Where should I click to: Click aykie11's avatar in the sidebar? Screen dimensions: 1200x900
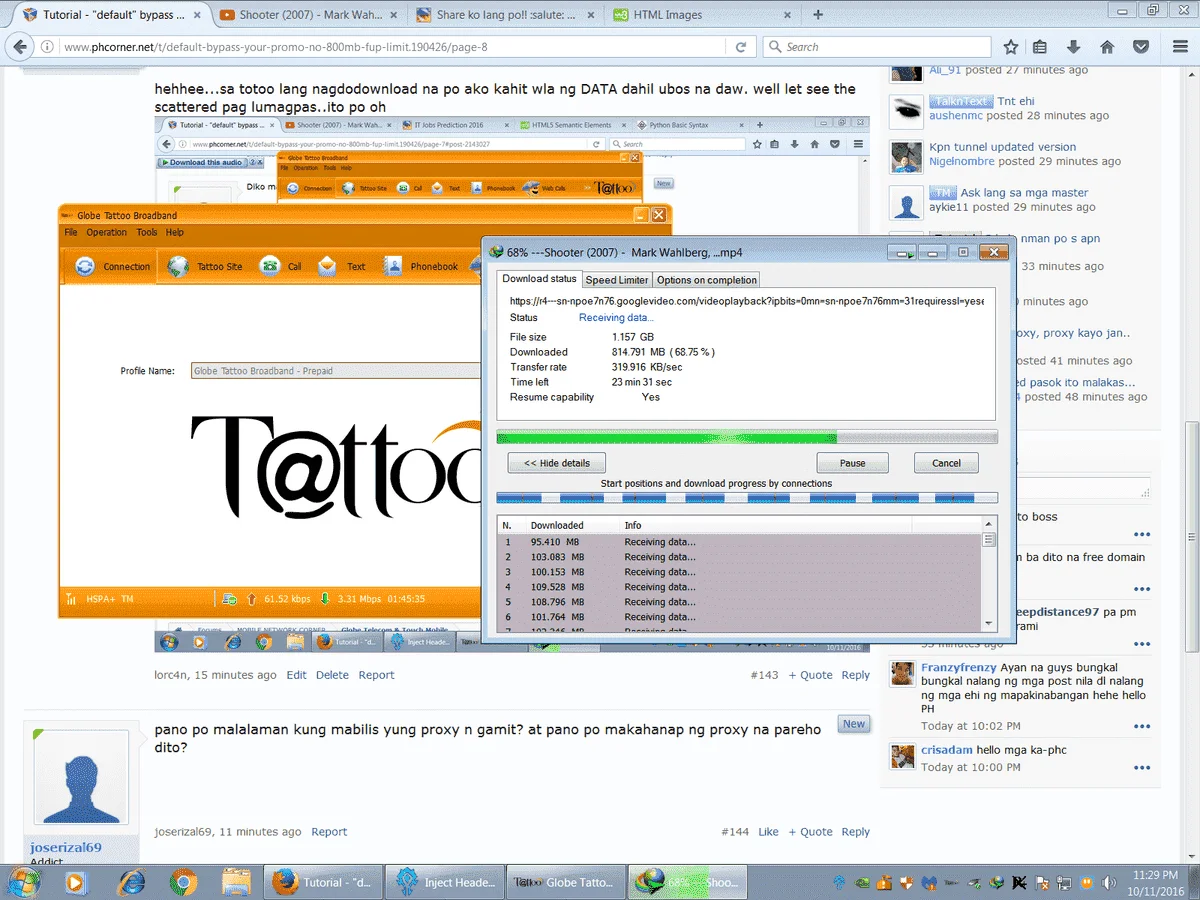(x=907, y=202)
